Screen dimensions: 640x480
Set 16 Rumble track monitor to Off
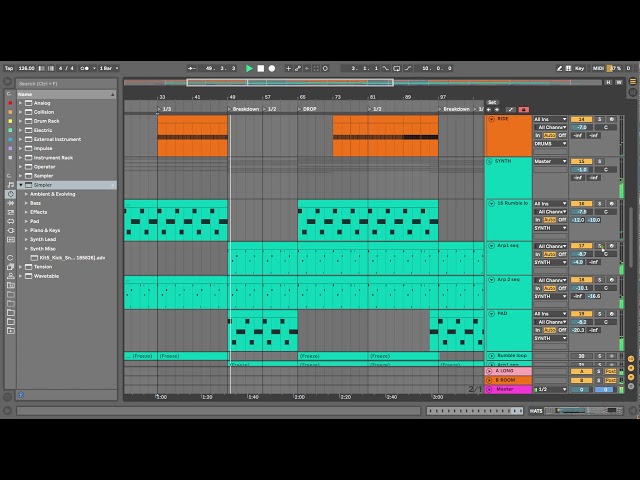click(x=562, y=220)
